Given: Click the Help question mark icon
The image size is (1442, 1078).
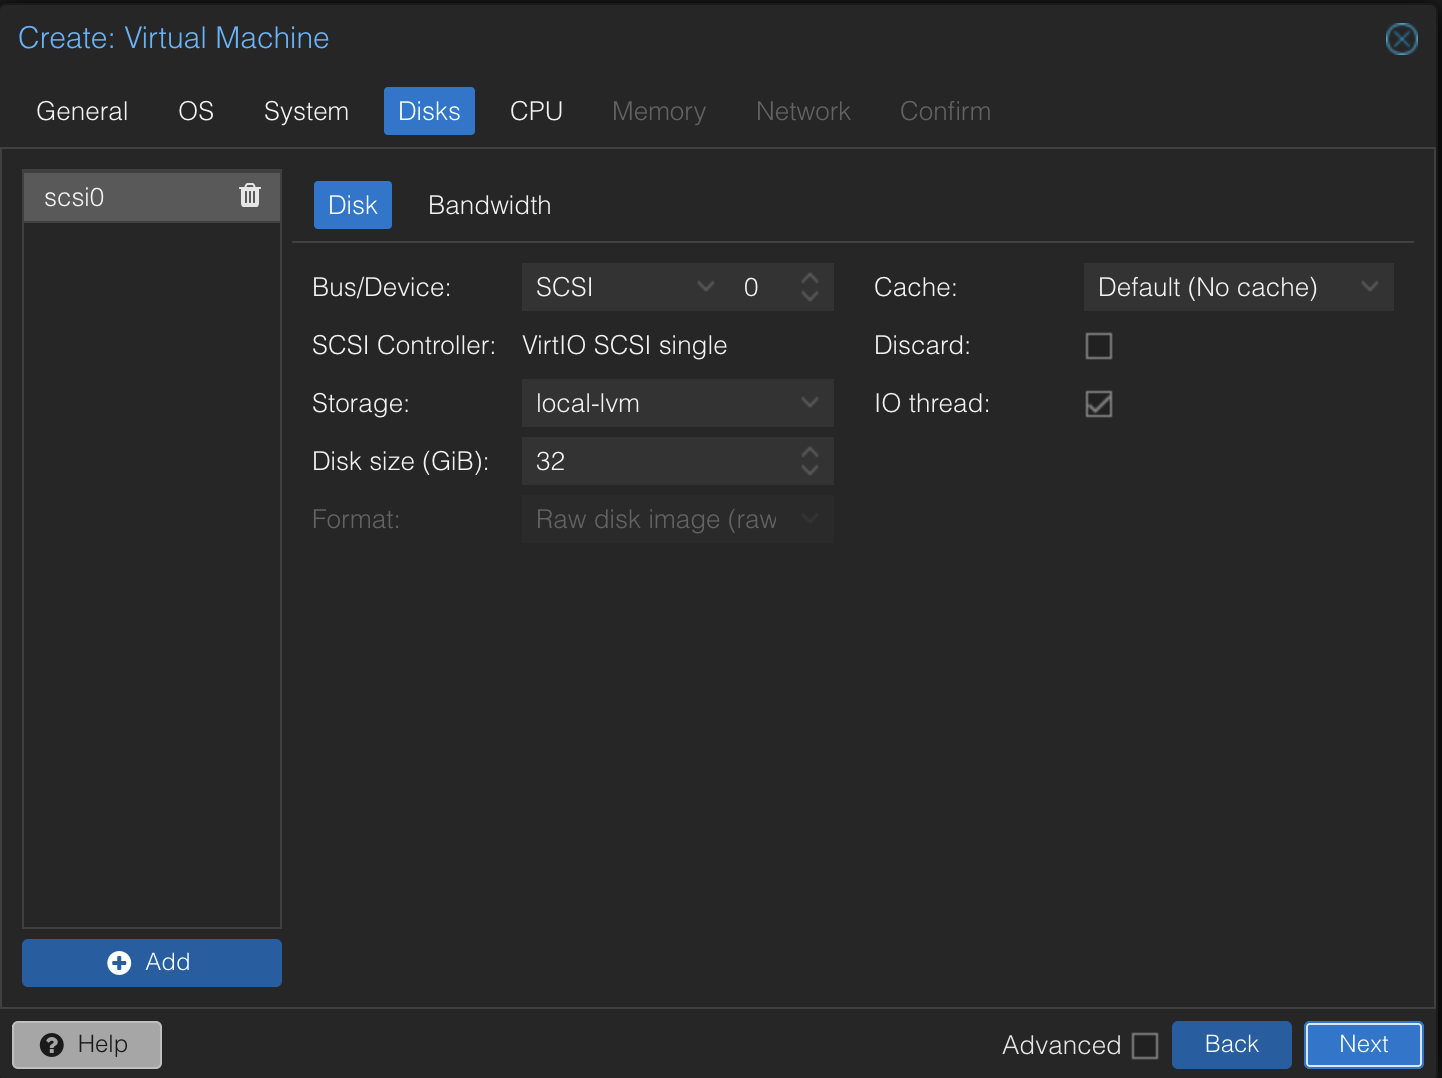Looking at the screenshot, I should tap(51, 1044).
